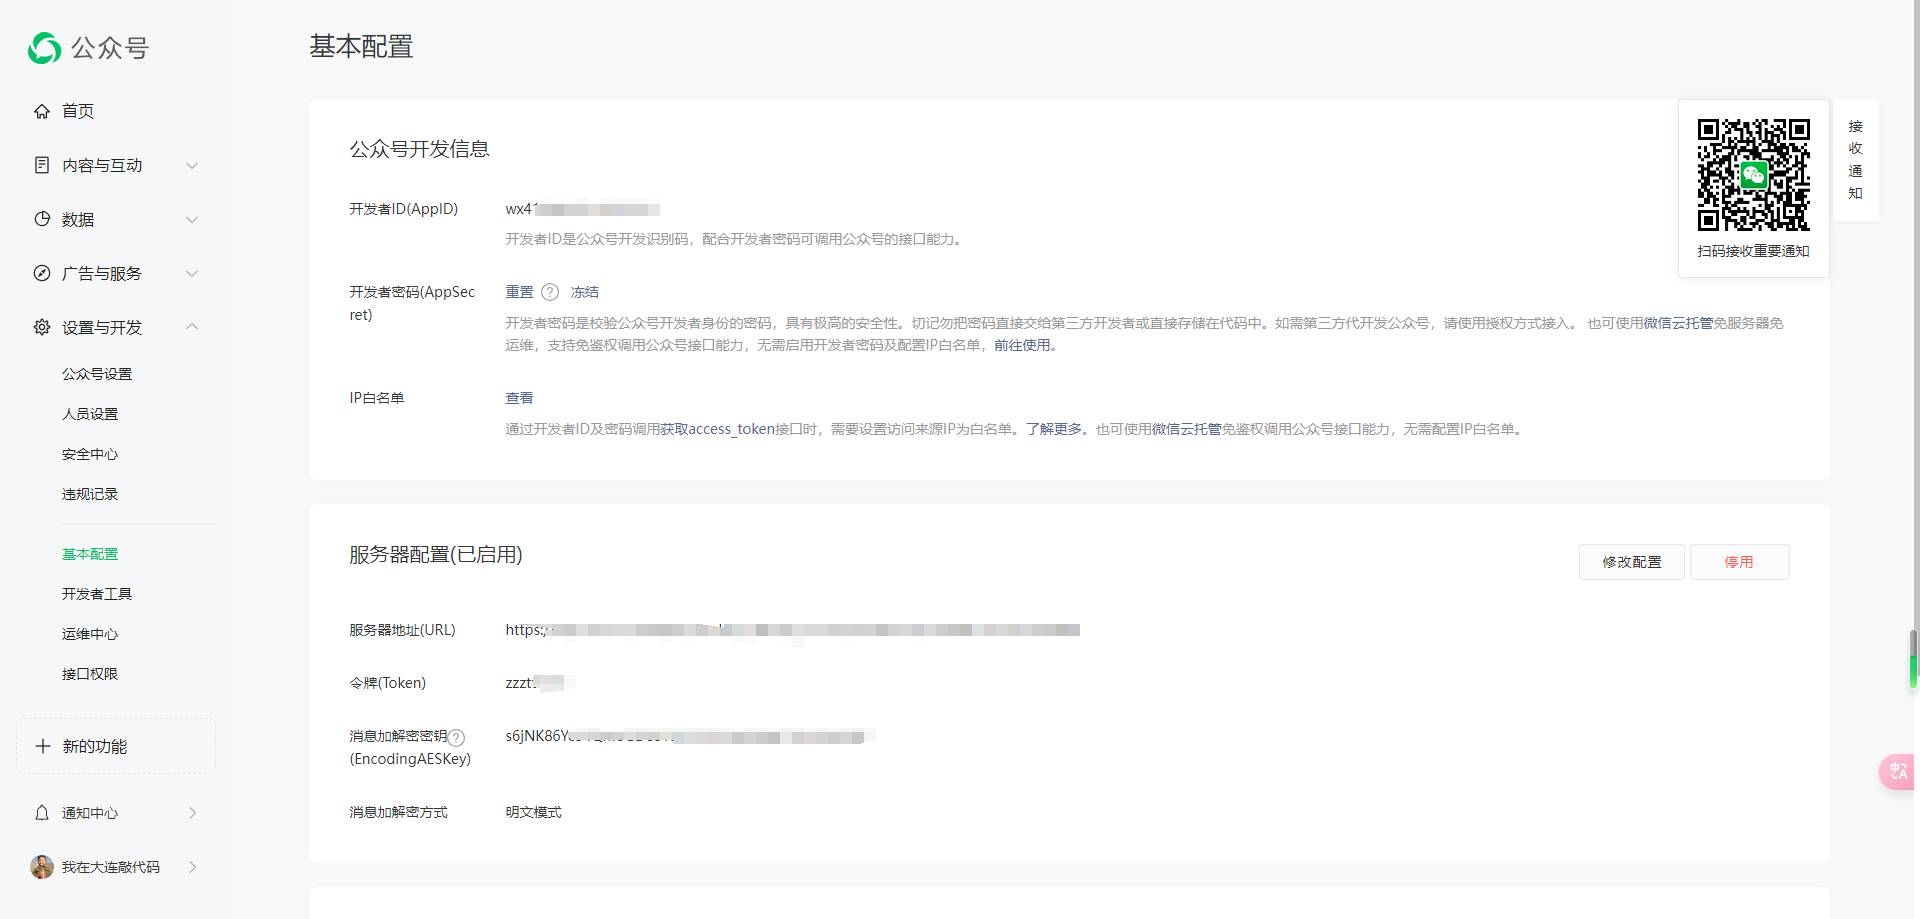Expand the 数据 menu chevron
Image resolution: width=1920 pixels, height=919 pixels.
(192, 219)
